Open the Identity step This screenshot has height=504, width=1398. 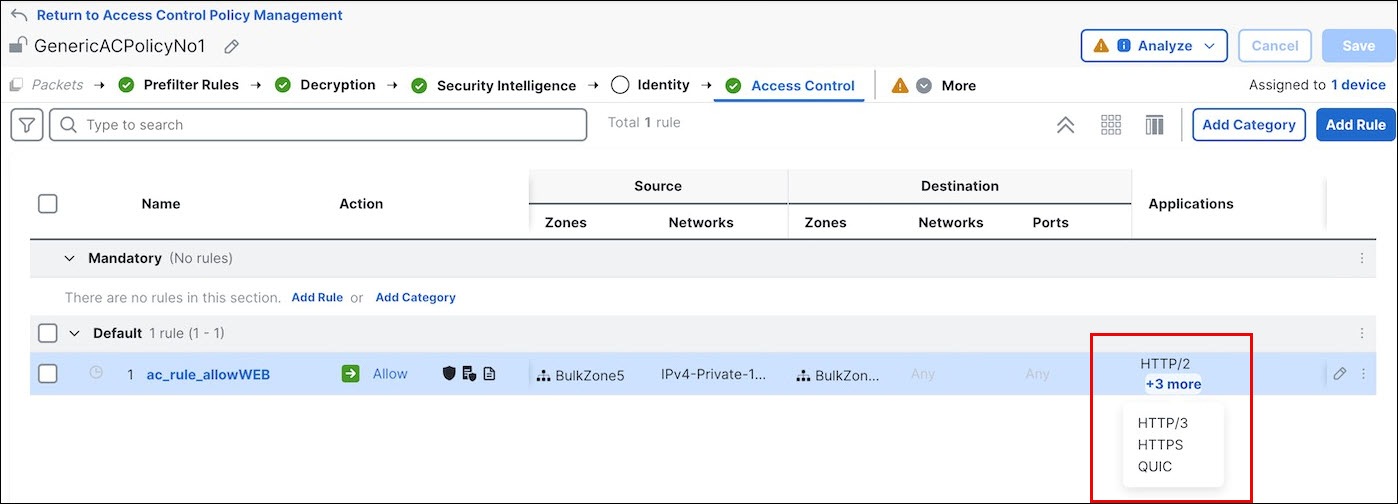point(663,85)
